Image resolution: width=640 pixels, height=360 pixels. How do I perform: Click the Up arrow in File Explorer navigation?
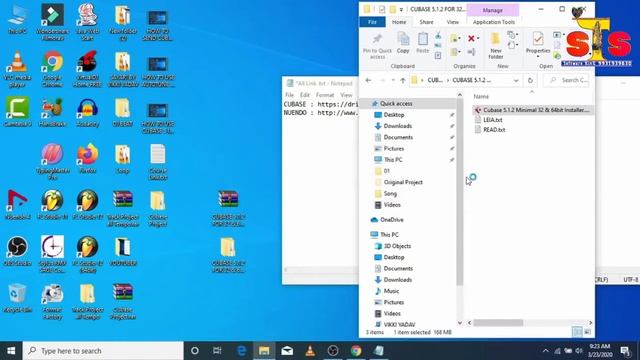point(402,80)
